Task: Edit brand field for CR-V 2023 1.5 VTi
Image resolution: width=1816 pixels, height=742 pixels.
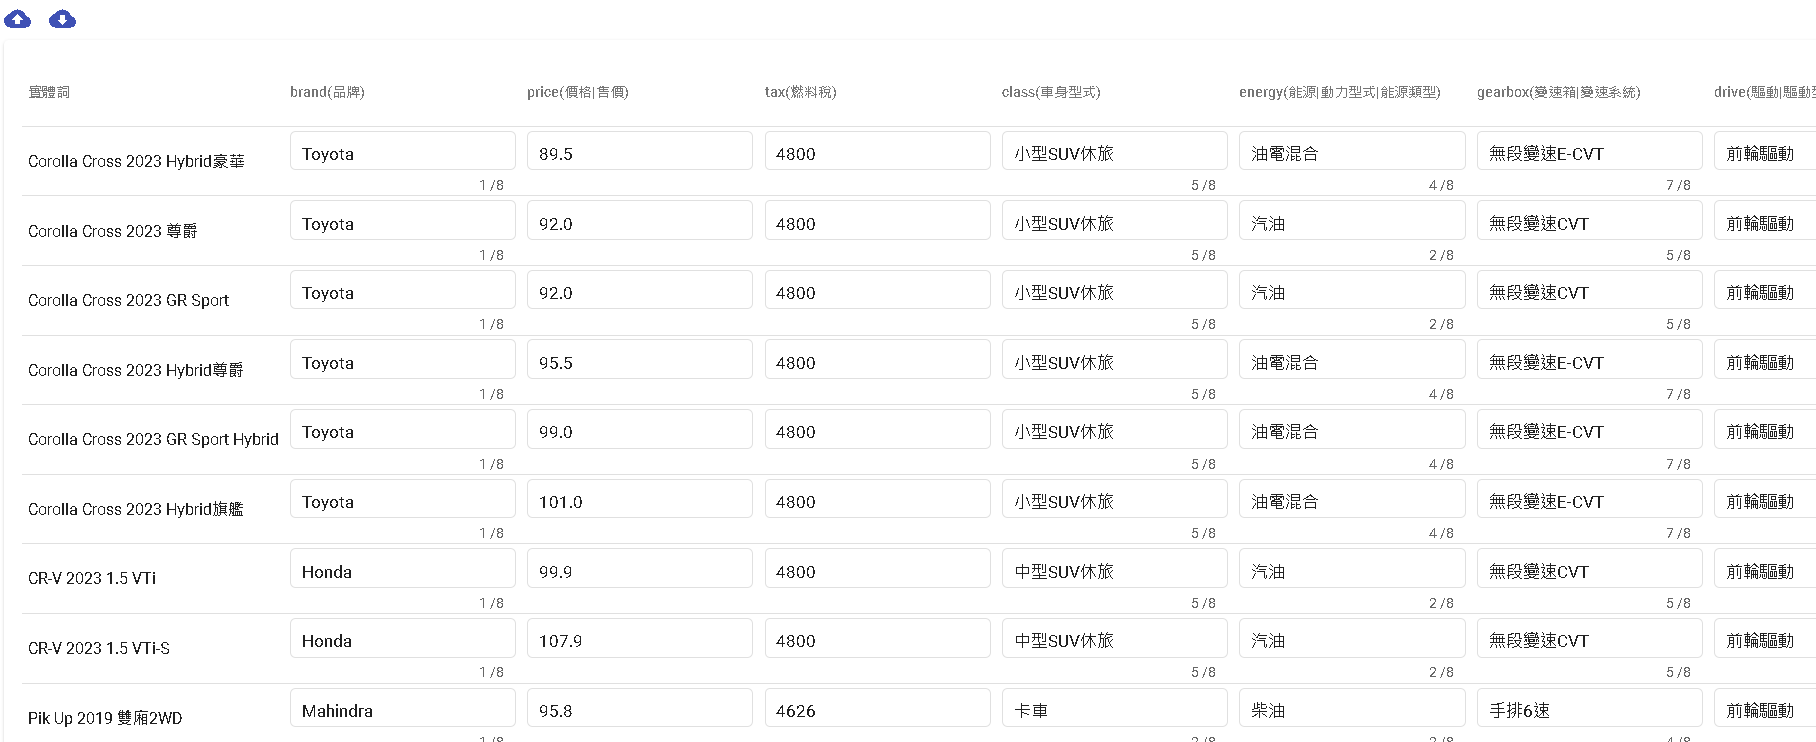Action: coord(403,568)
